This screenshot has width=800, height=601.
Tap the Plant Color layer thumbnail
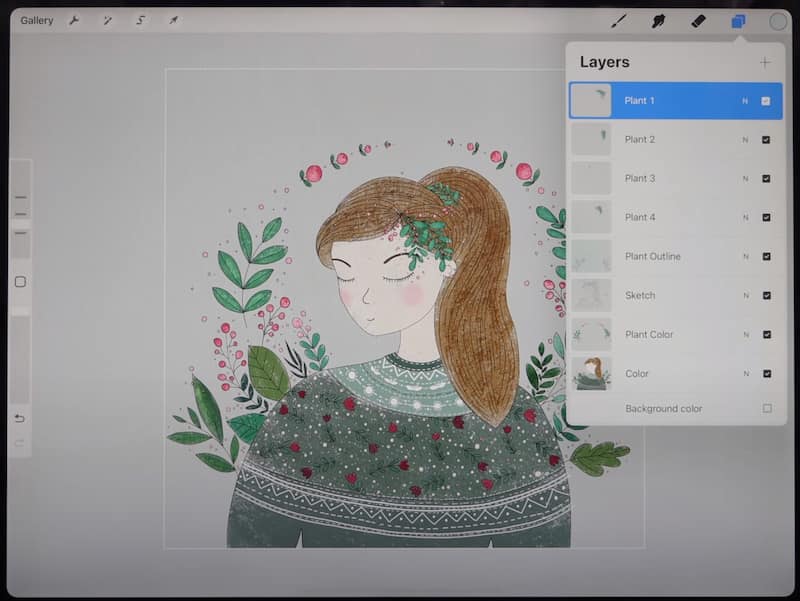coord(592,335)
